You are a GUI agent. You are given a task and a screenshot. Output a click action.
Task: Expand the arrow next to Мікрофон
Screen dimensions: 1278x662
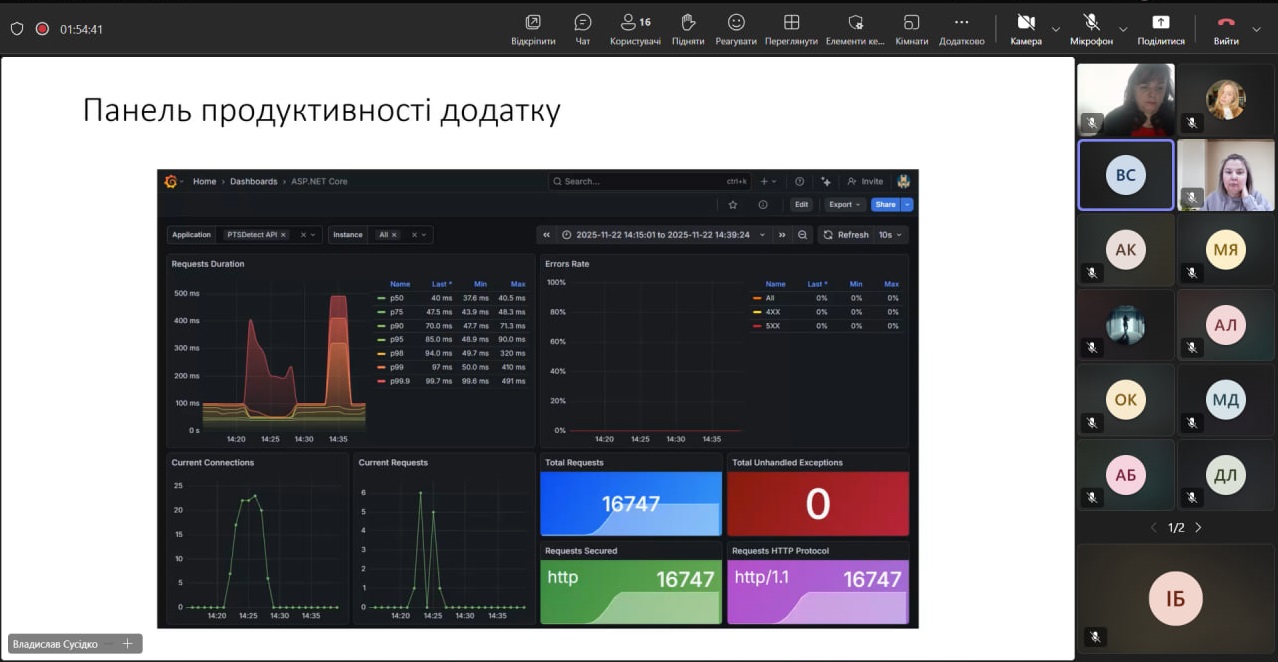point(1123,29)
